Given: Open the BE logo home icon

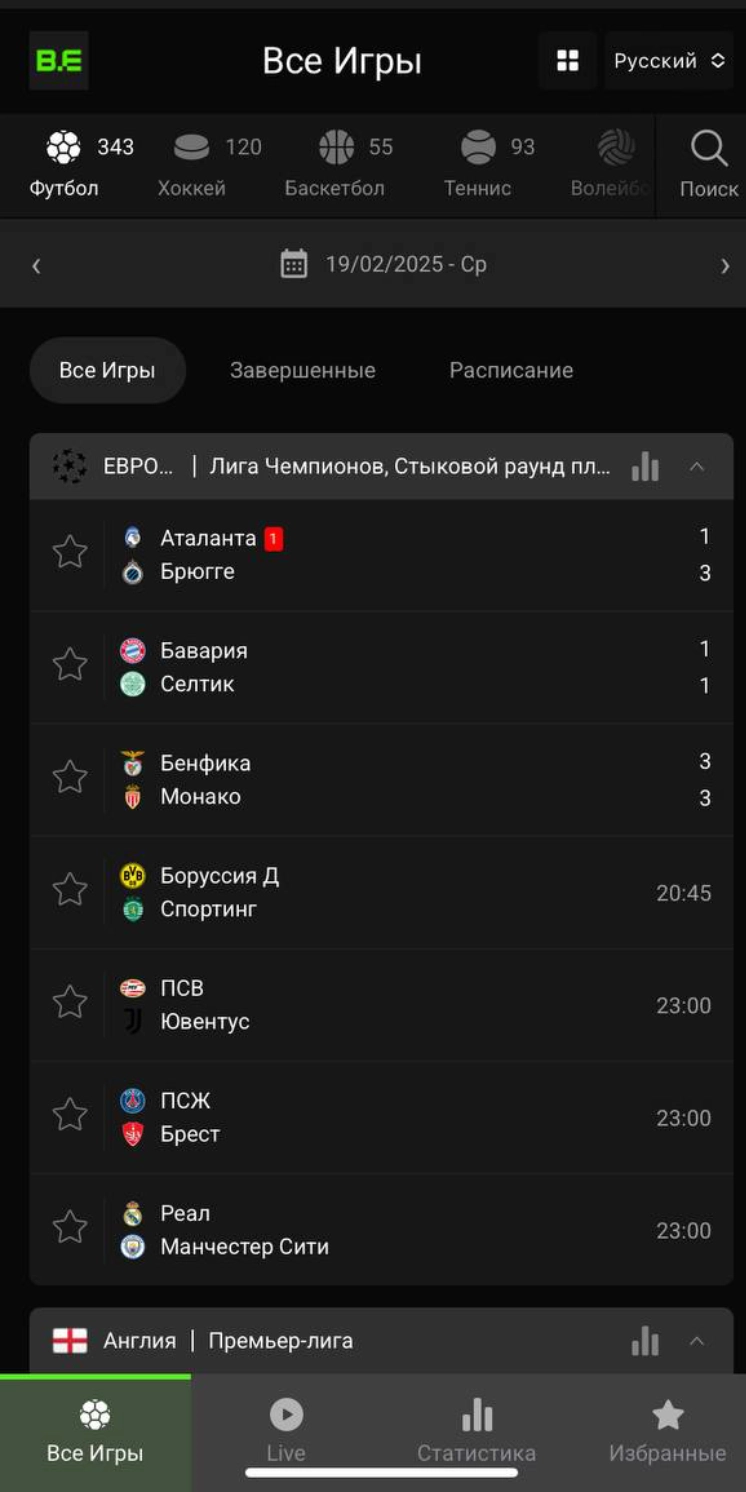Looking at the screenshot, I should (58, 61).
